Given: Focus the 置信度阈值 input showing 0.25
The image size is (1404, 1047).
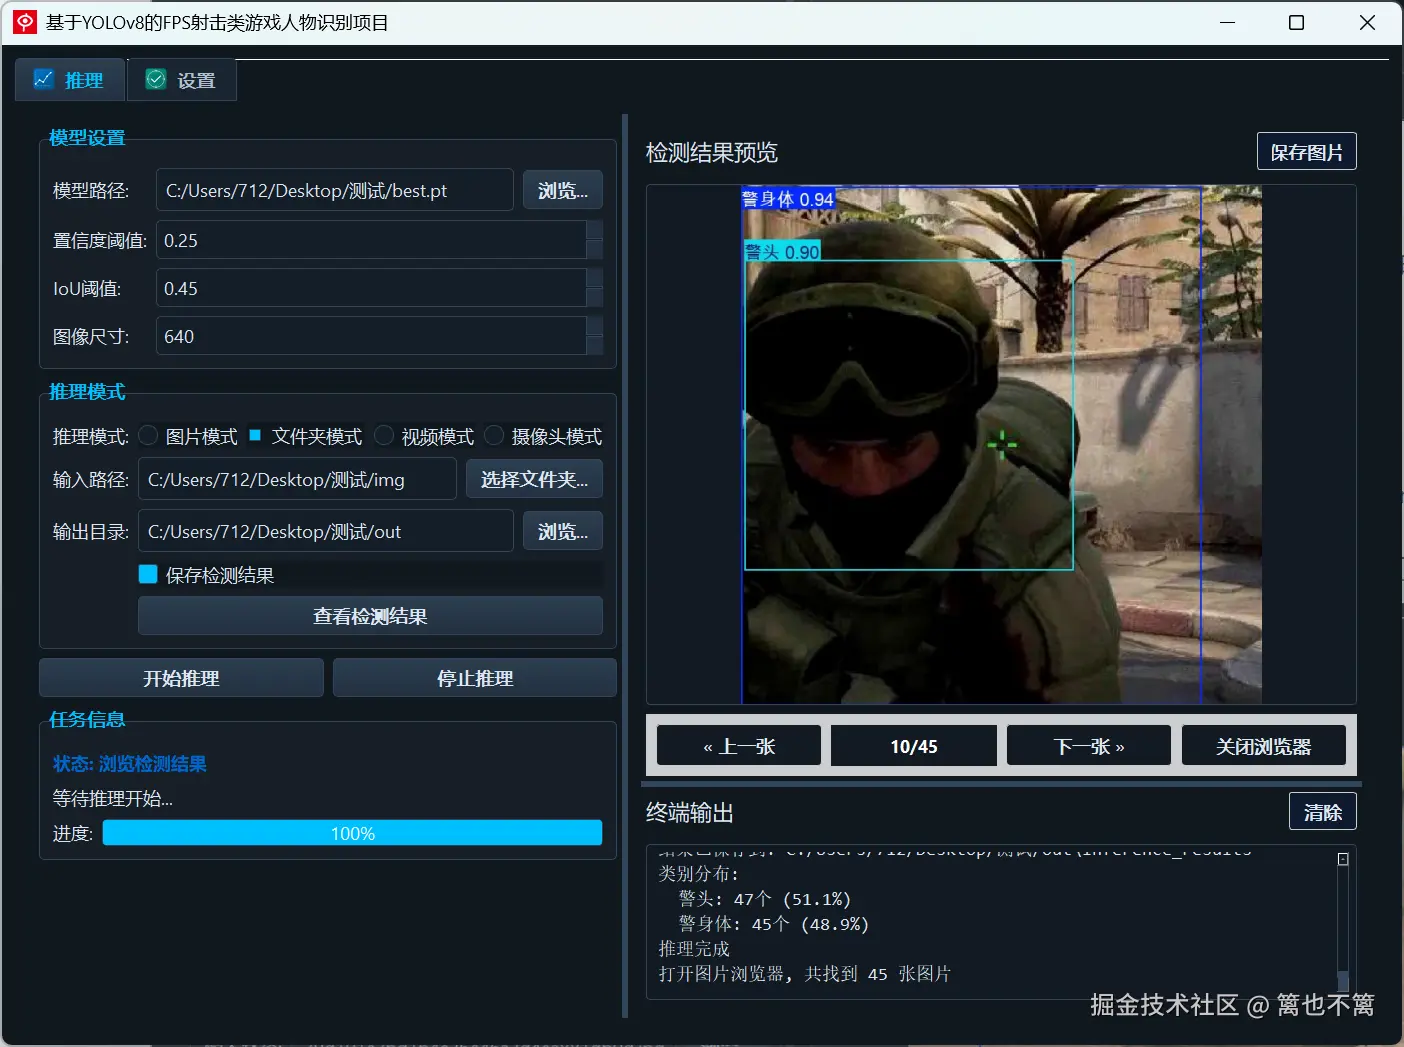Looking at the screenshot, I should point(371,240).
